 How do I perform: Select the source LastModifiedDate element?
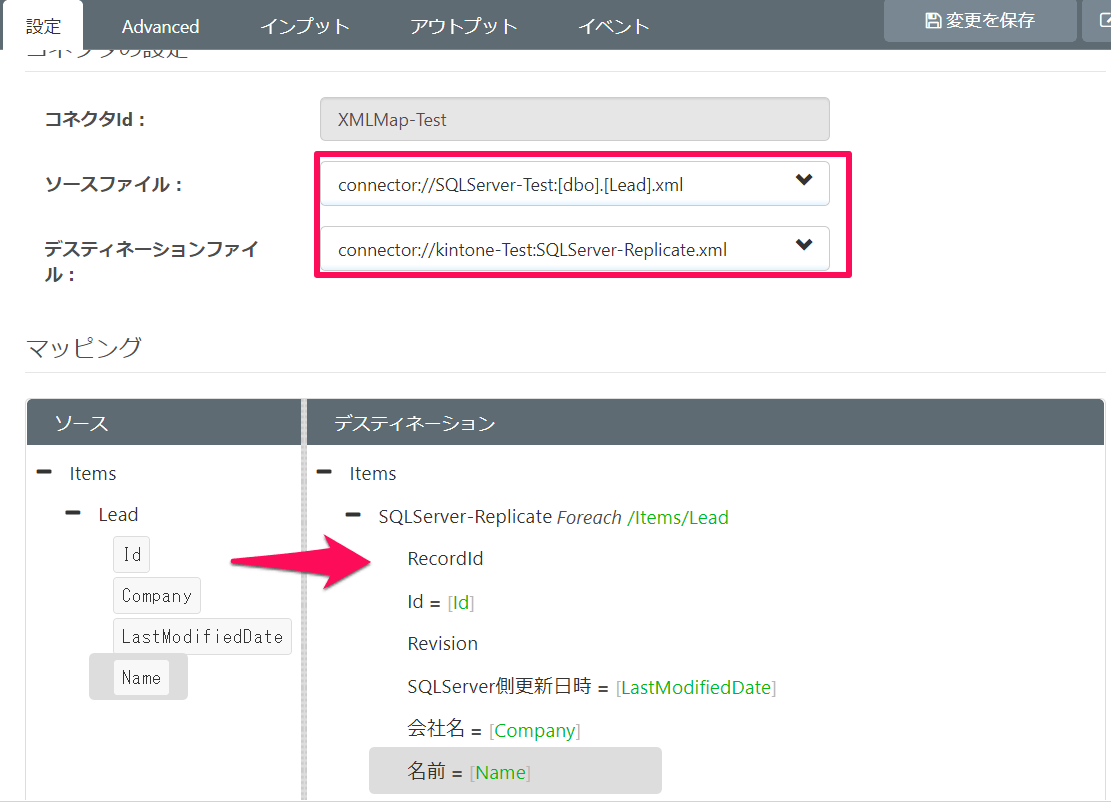202,636
